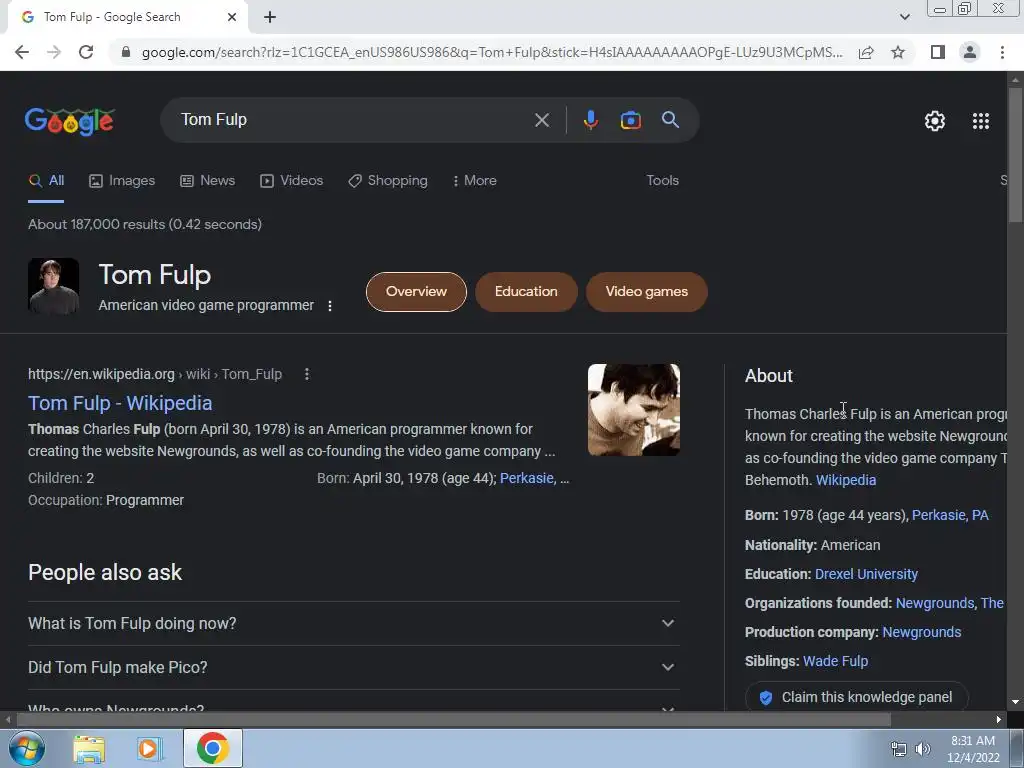Click the Wikipedia result photo thumbnail

633,410
